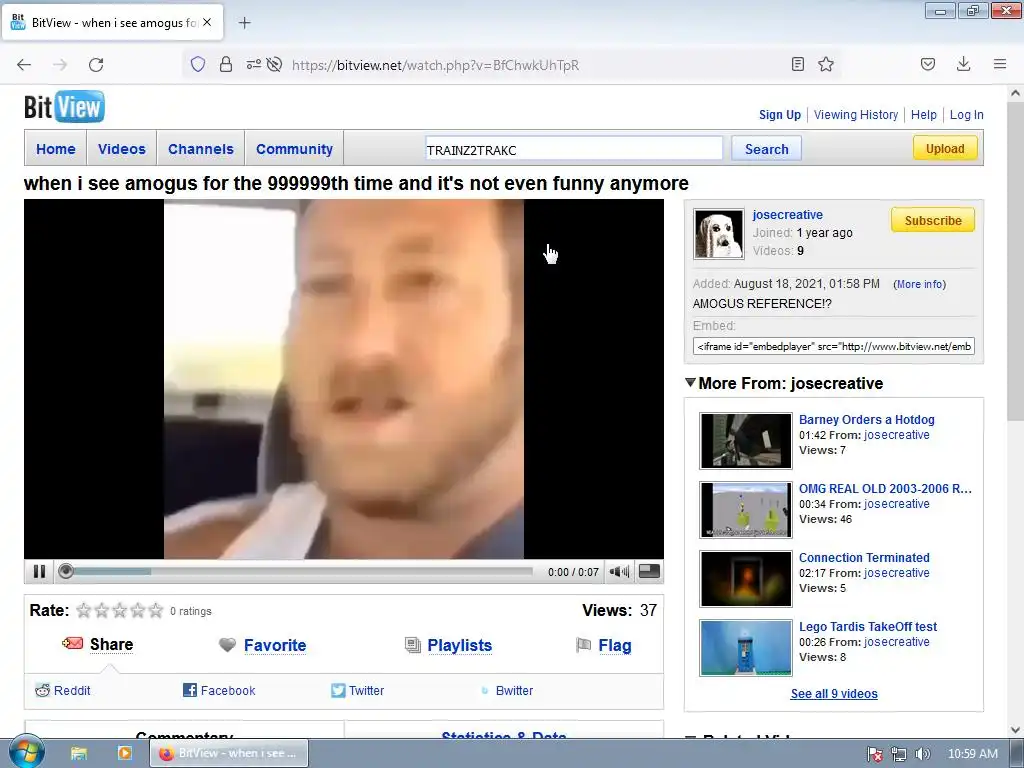Click the system tray speaker icon

pyautogui.click(x=923, y=754)
